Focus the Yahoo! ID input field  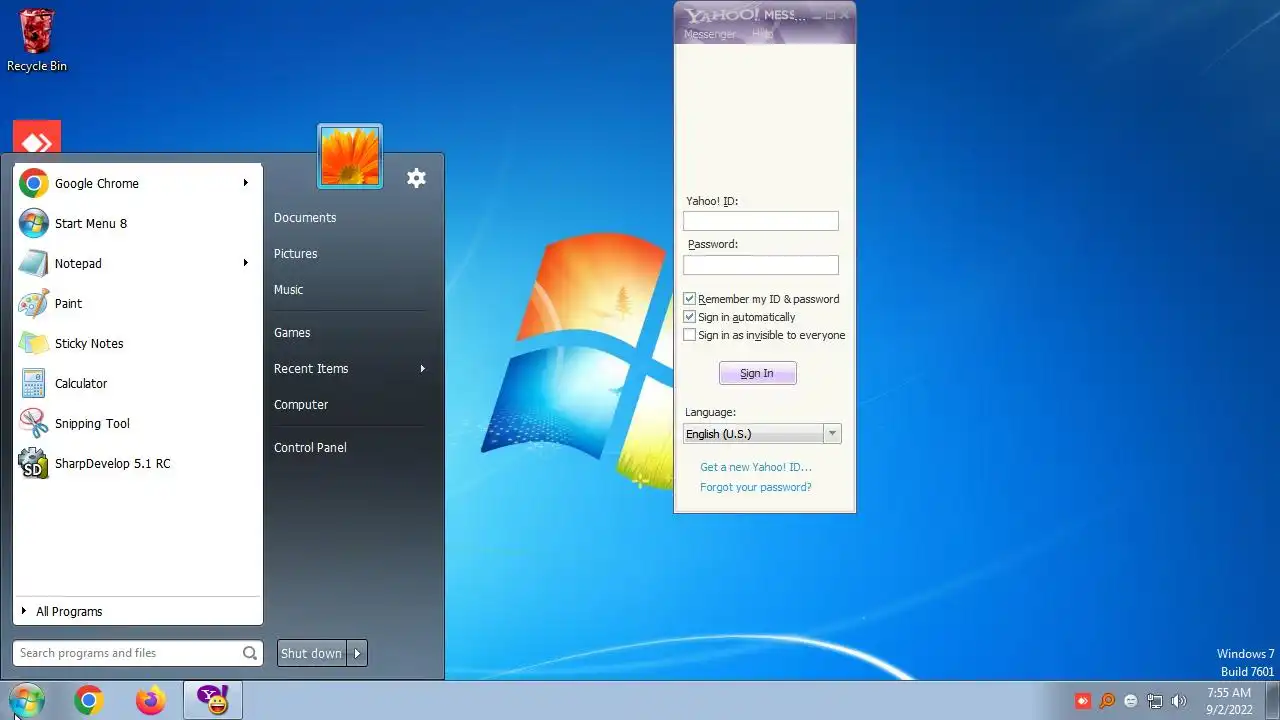tap(761, 221)
